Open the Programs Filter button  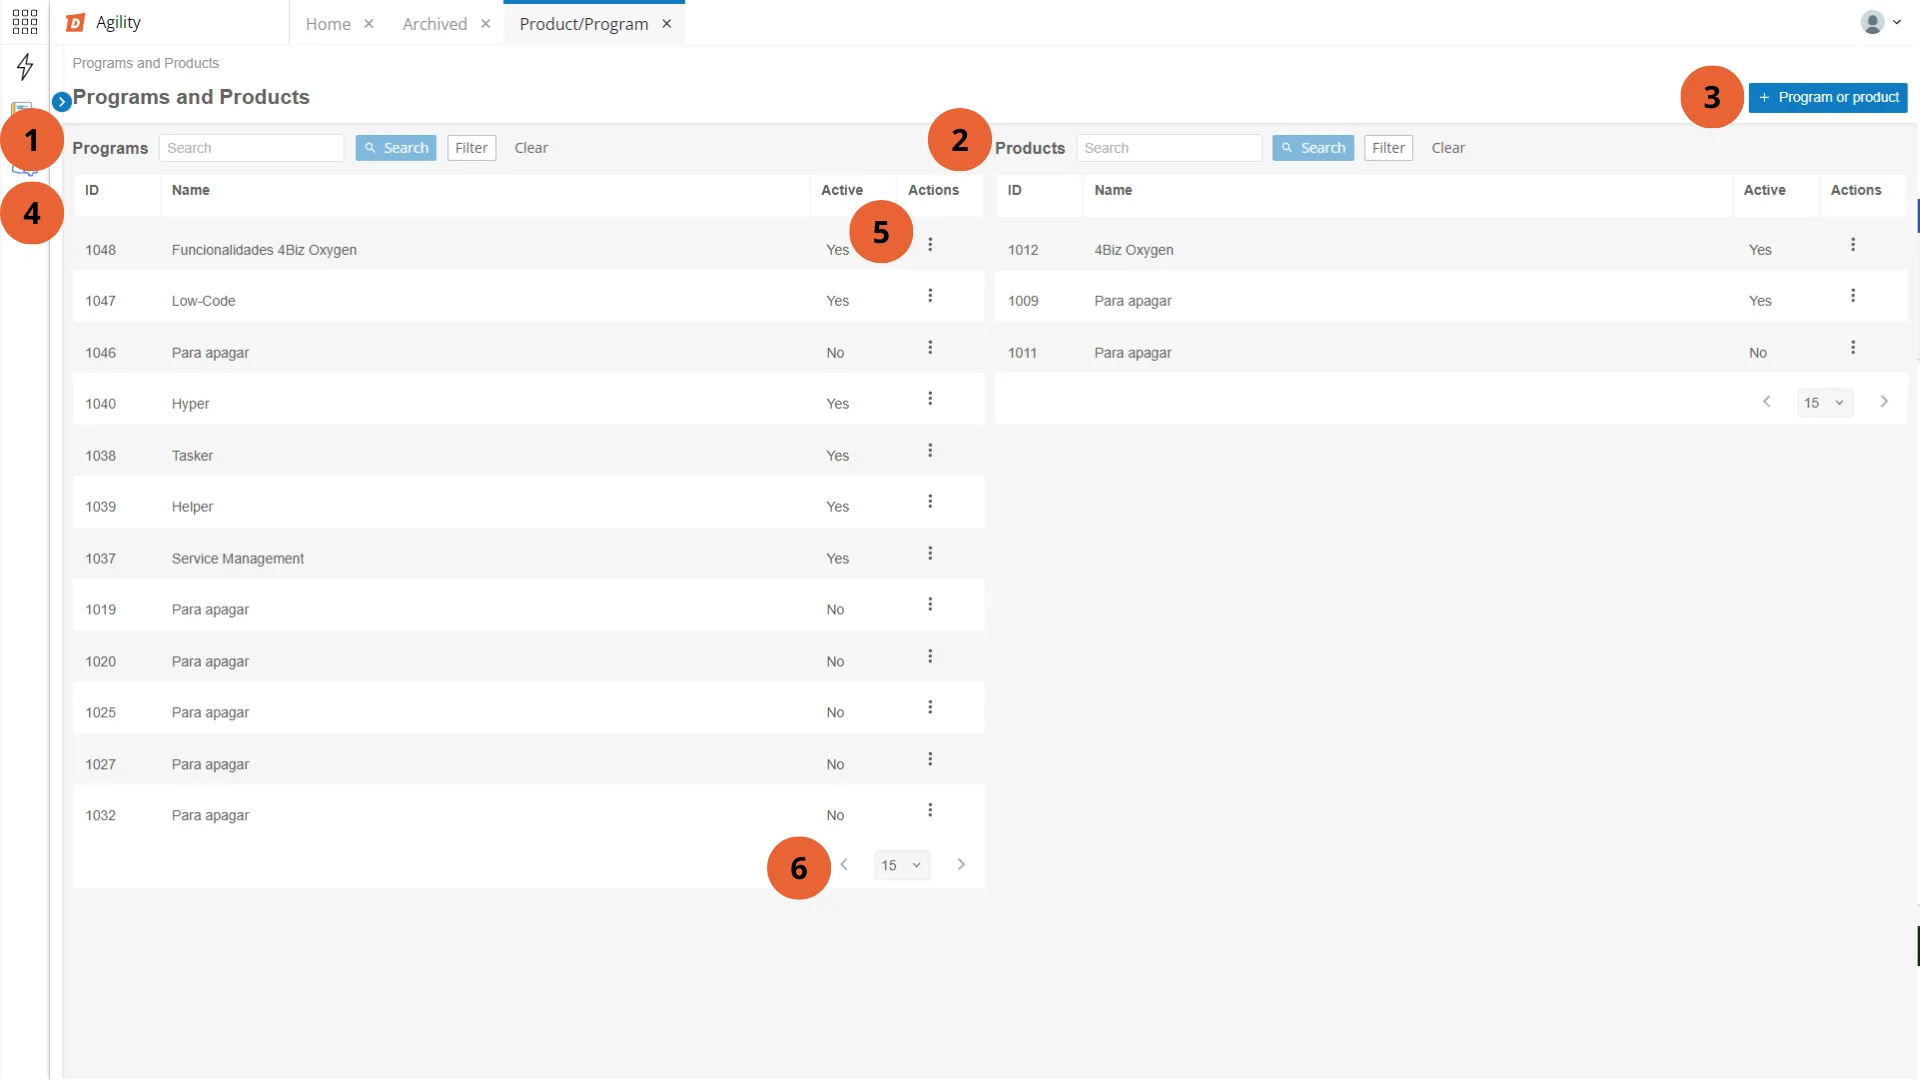[x=471, y=148]
